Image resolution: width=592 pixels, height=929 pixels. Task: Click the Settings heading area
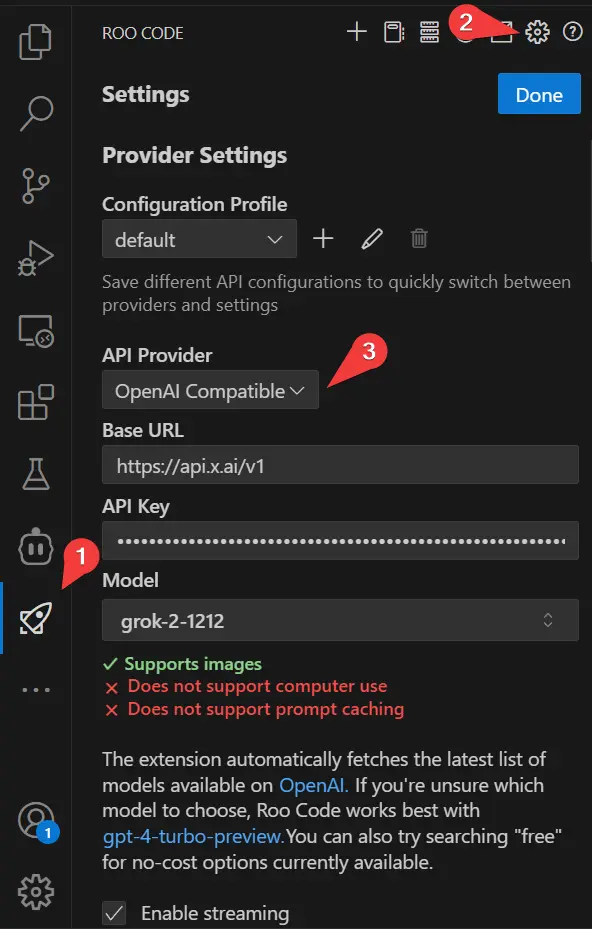(145, 94)
